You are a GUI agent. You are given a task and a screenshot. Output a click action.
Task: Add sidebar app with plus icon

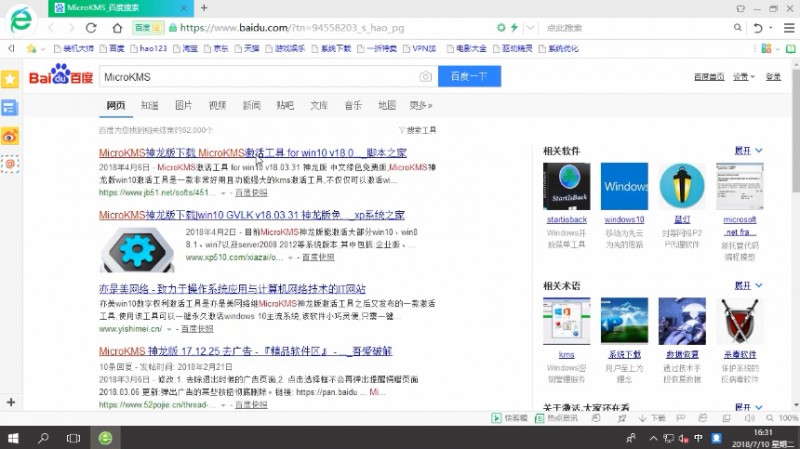(11, 402)
